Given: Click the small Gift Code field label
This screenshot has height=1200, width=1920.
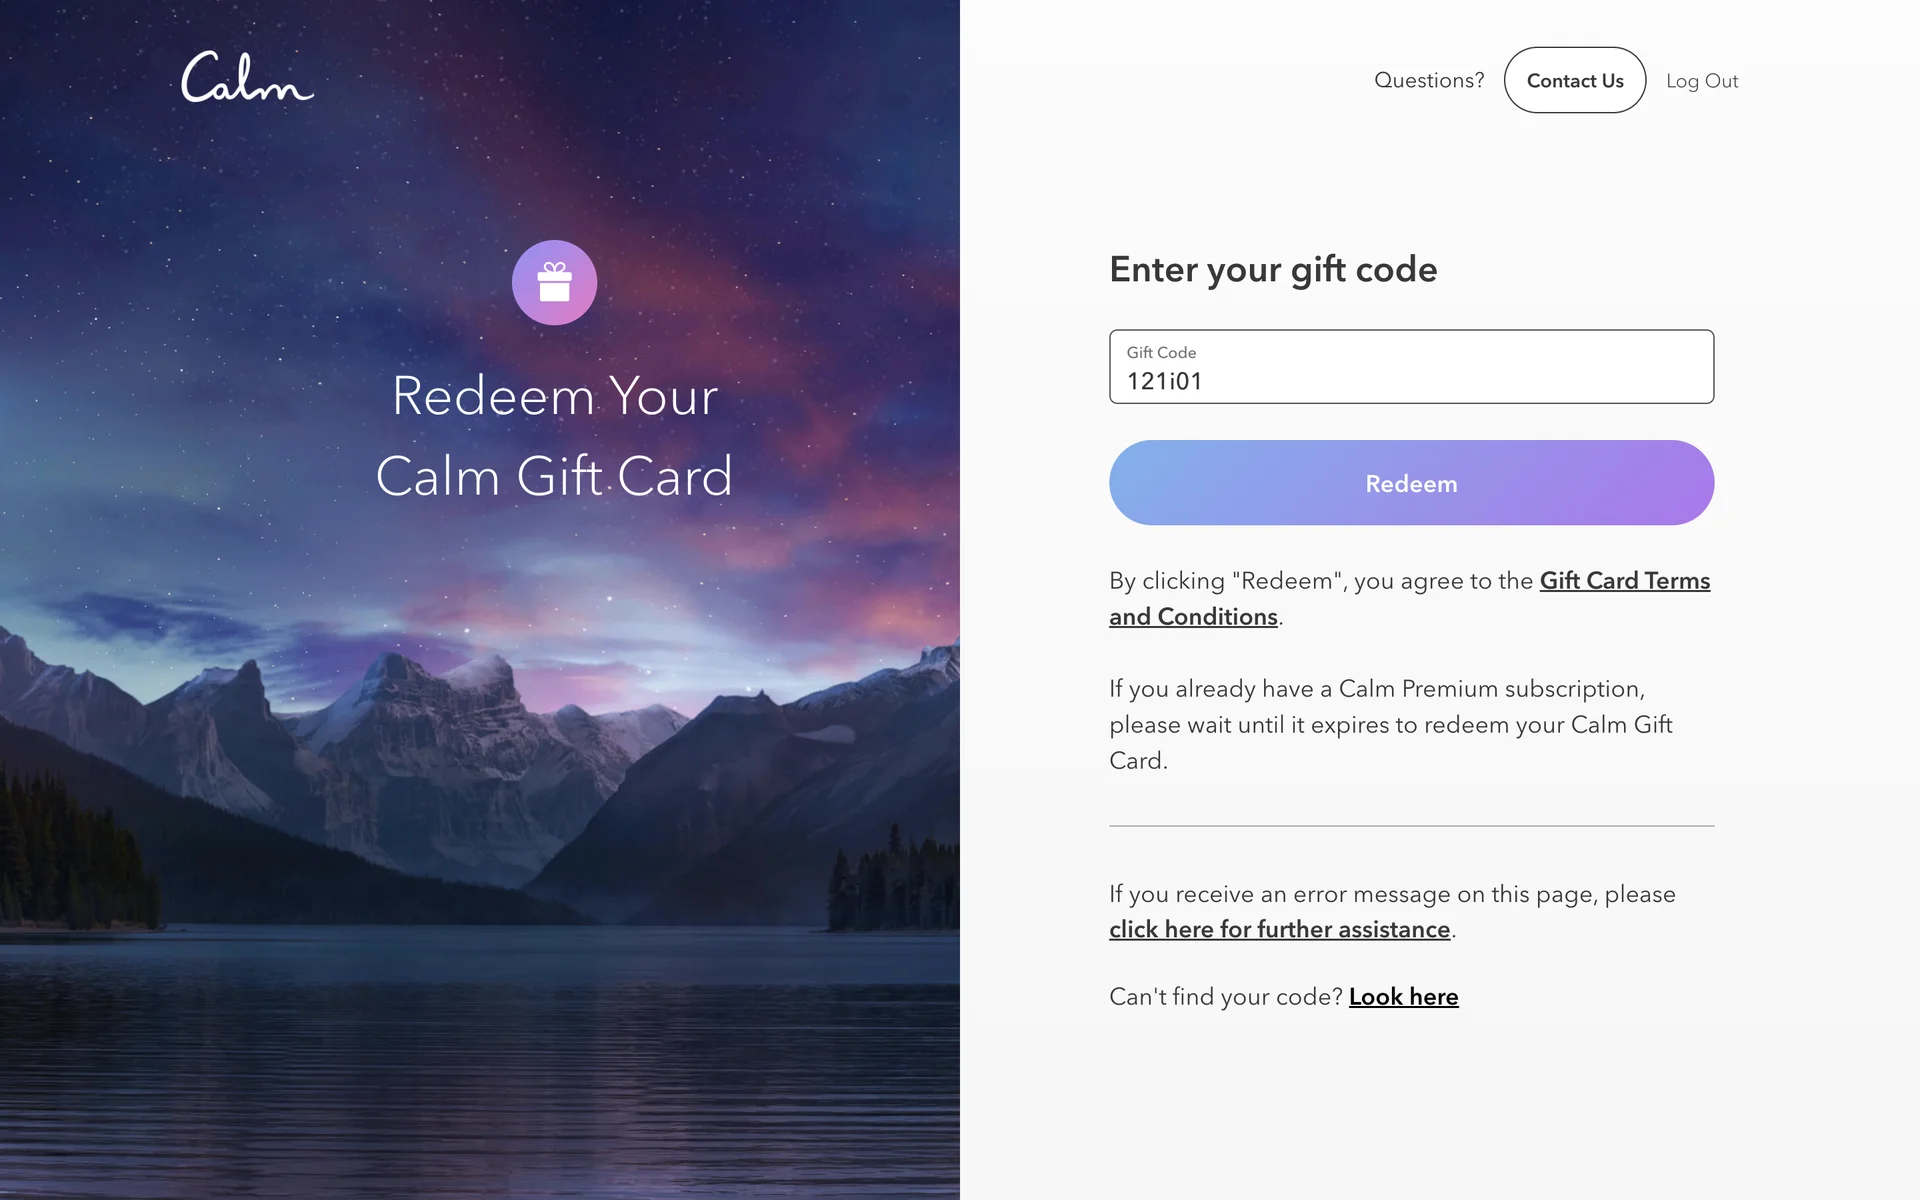Looking at the screenshot, I should pyautogui.click(x=1161, y=352).
